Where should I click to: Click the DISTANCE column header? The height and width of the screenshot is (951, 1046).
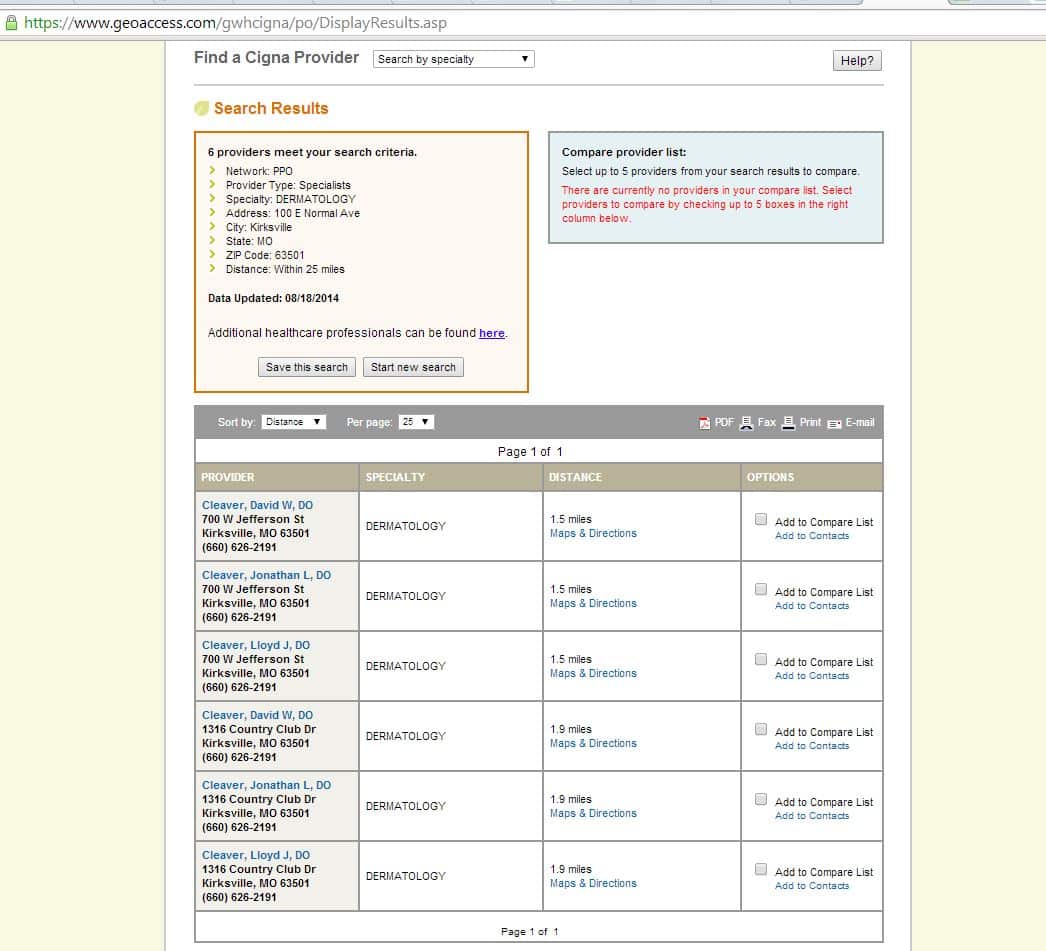point(575,478)
